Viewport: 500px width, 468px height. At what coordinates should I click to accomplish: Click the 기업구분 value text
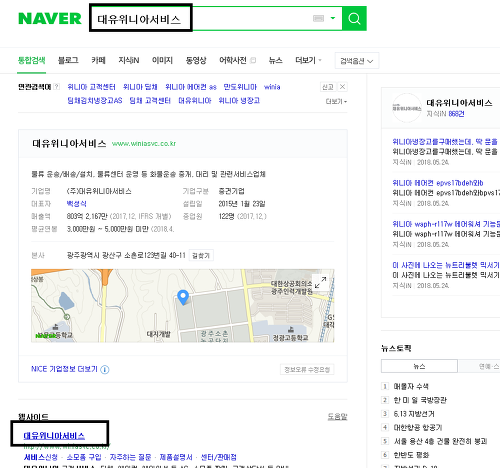[x=231, y=191]
